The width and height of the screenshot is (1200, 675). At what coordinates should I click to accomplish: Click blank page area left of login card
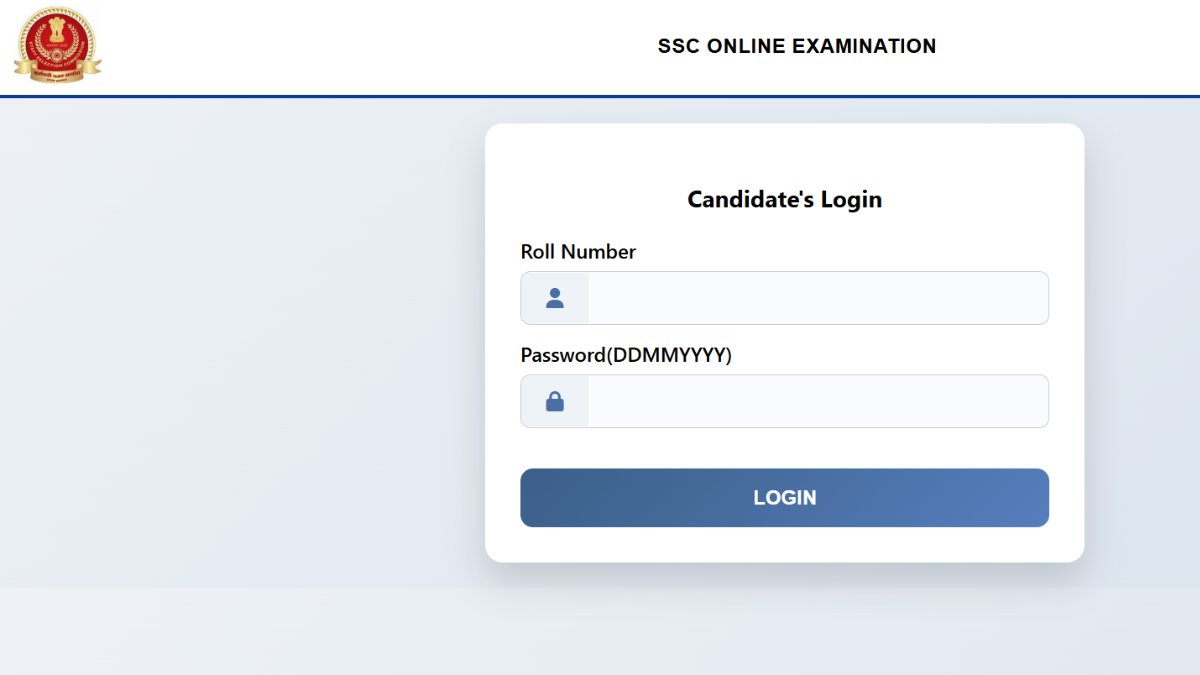(240, 340)
